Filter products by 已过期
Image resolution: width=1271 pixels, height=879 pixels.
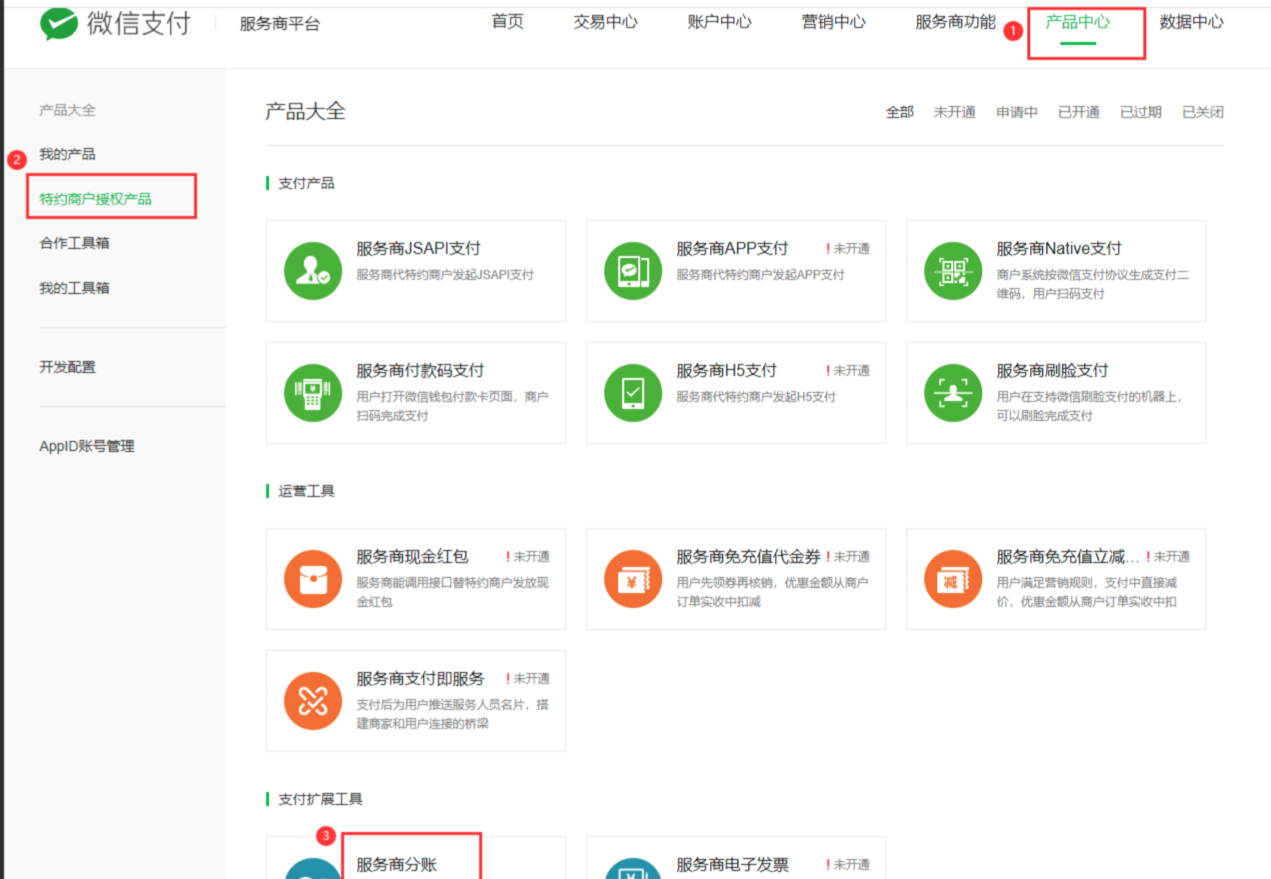[1140, 112]
